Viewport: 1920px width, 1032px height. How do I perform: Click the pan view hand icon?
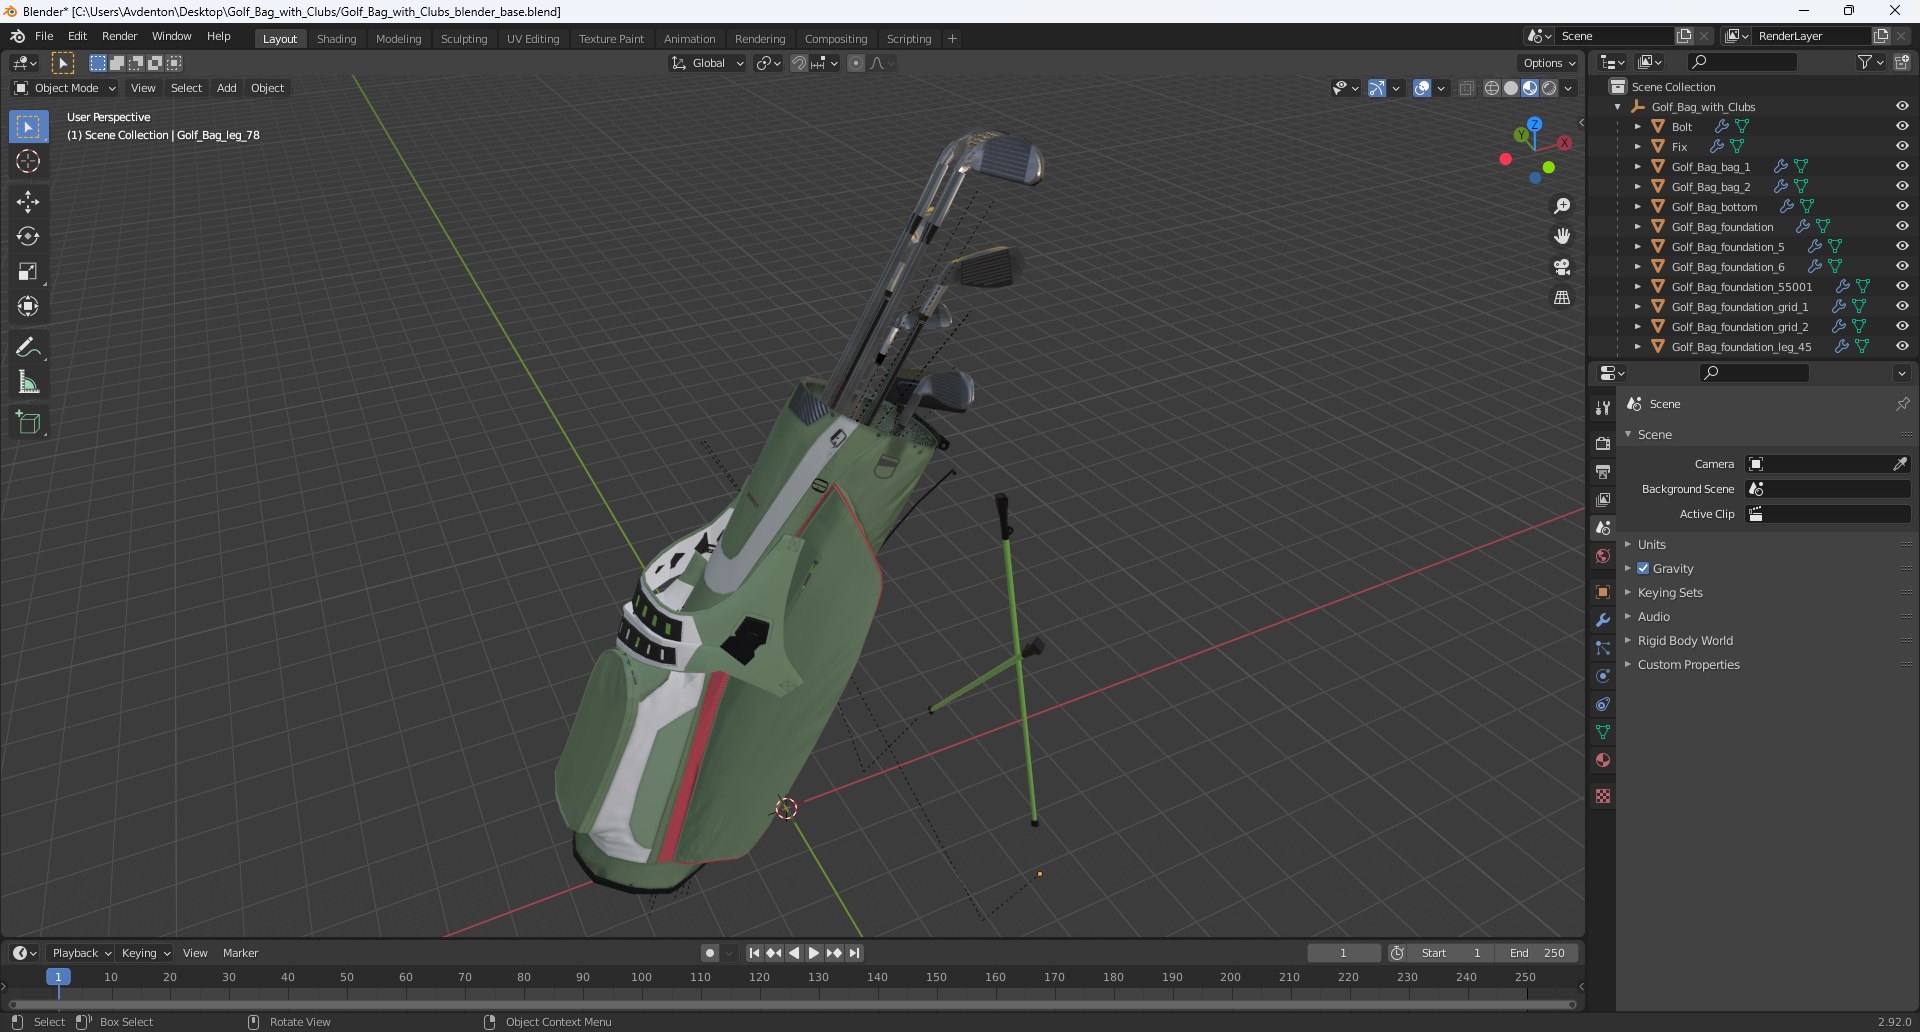tap(1562, 236)
